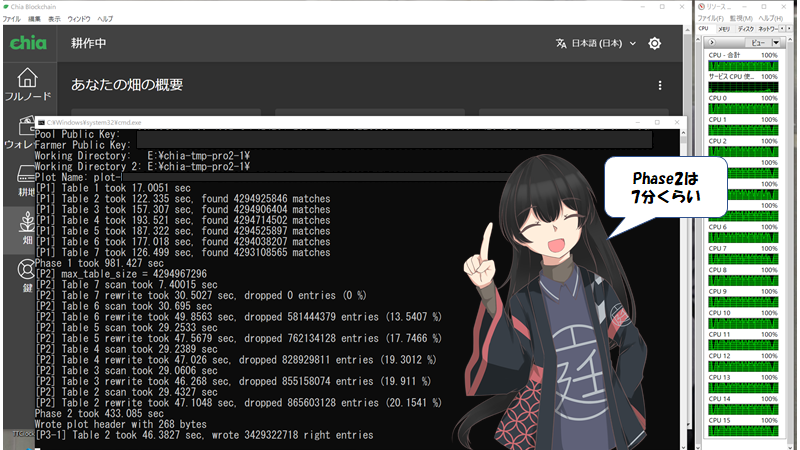Click the CPU 7 usage graph
800x450 pixels.
coord(743,259)
